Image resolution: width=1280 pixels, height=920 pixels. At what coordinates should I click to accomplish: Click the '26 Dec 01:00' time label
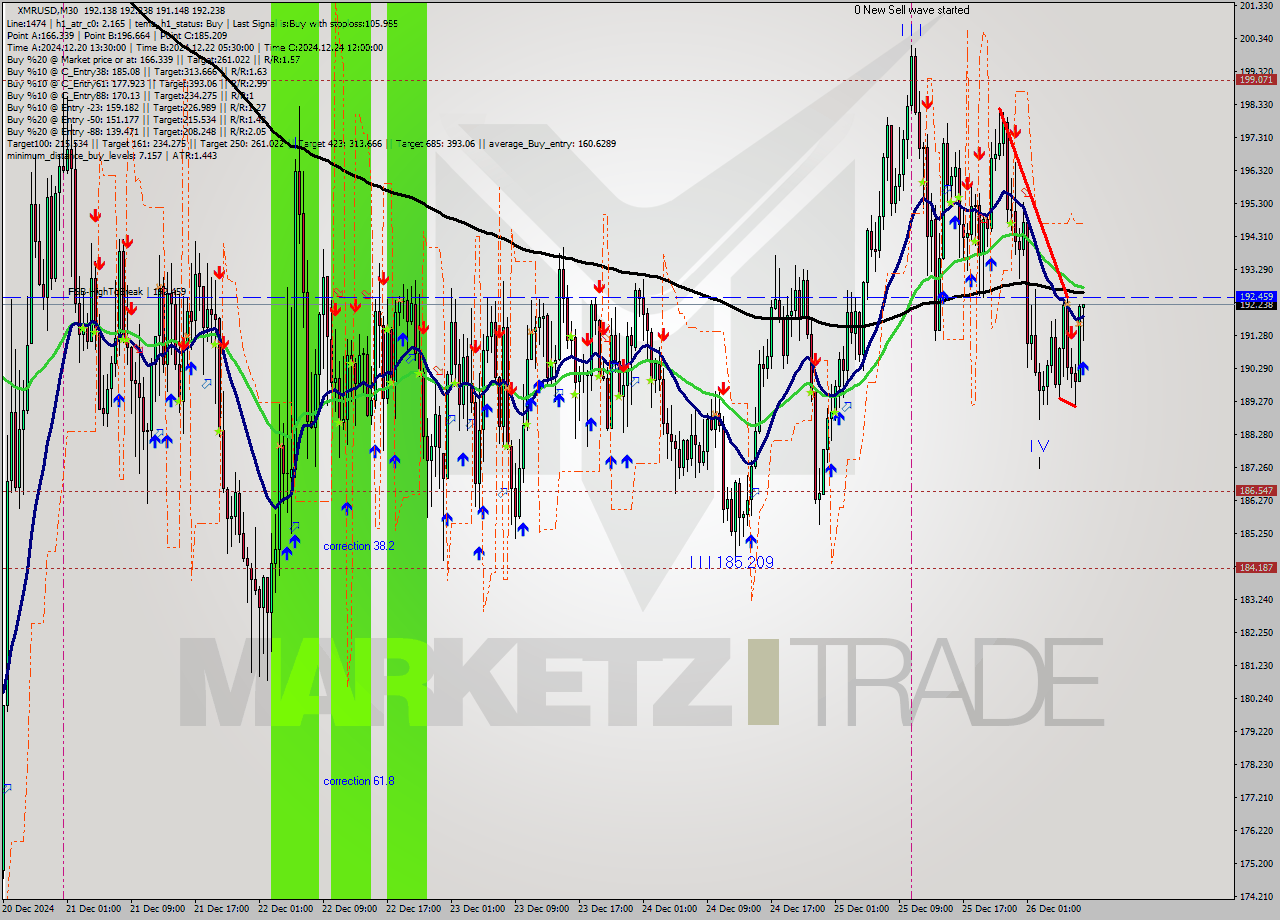[1053, 909]
